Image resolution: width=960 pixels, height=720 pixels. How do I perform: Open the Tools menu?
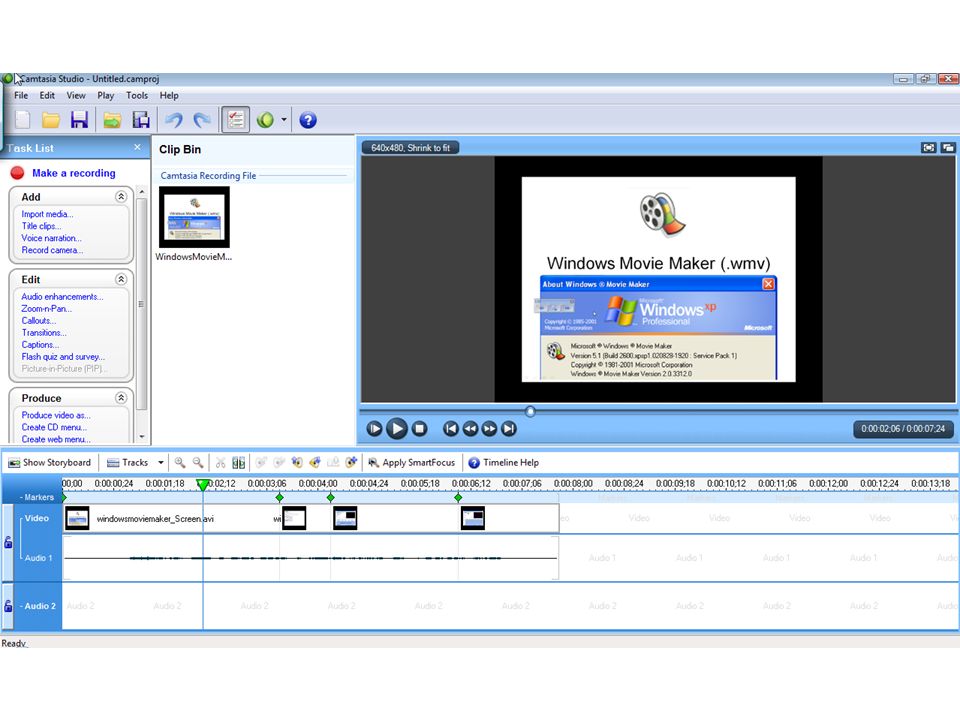pyautogui.click(x=137, y=96)
